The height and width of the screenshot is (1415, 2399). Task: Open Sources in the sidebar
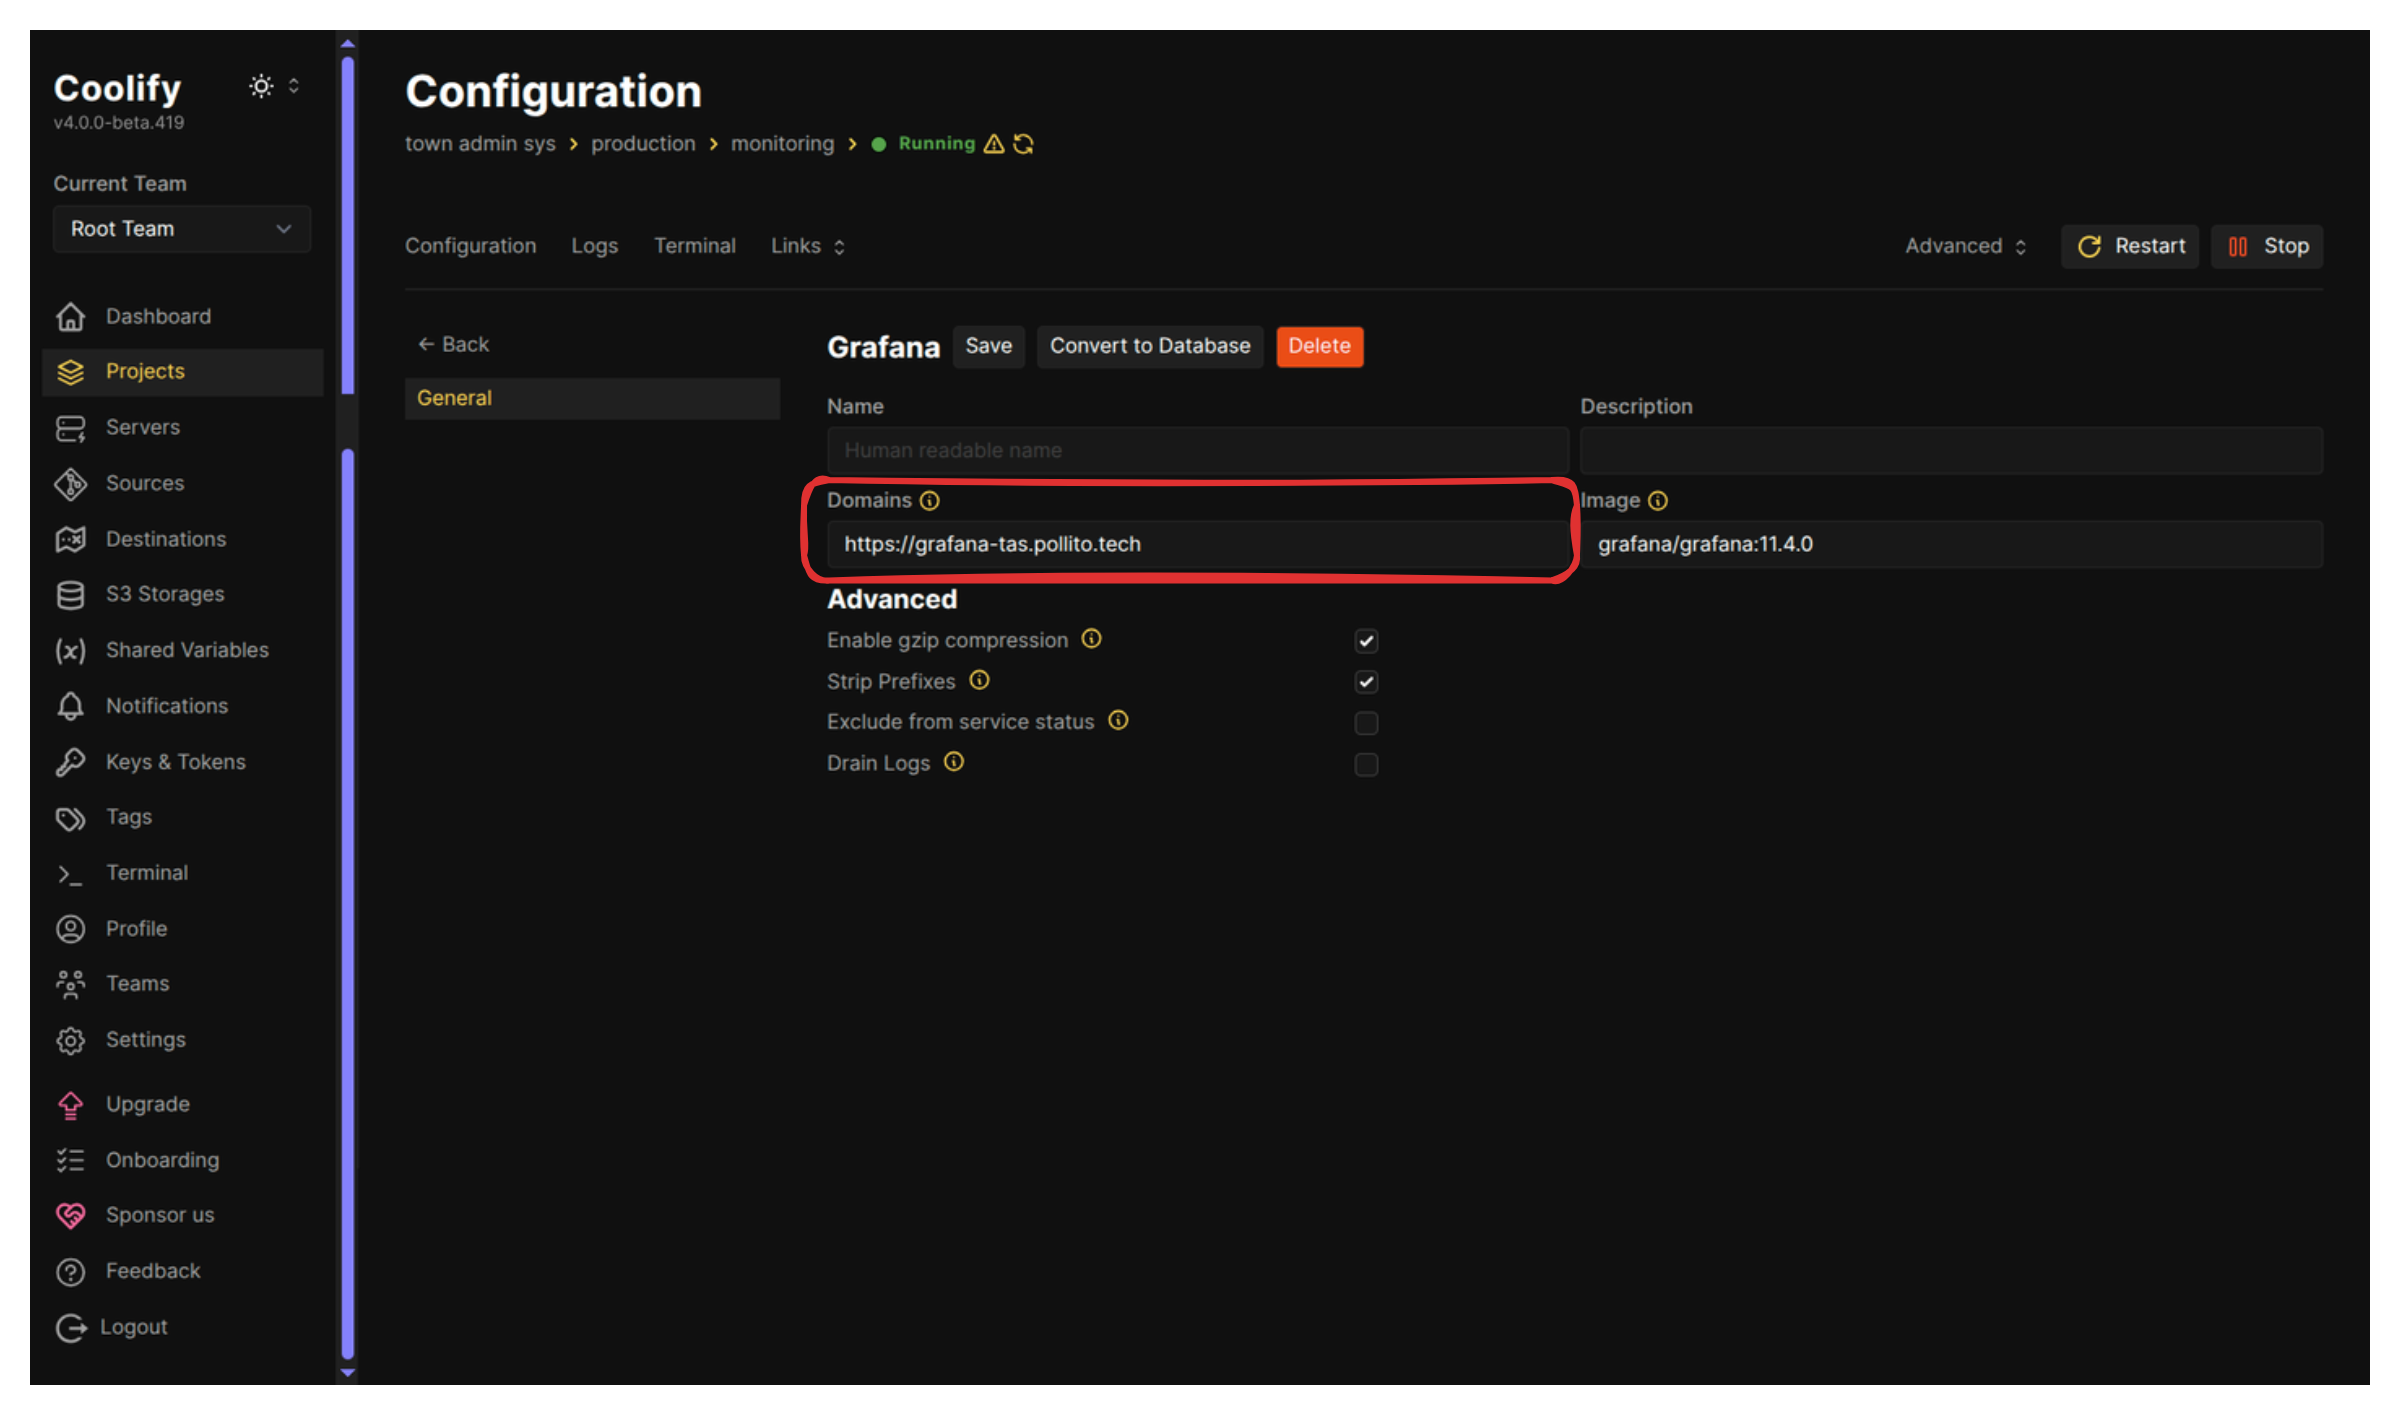[x=145, y=483]
